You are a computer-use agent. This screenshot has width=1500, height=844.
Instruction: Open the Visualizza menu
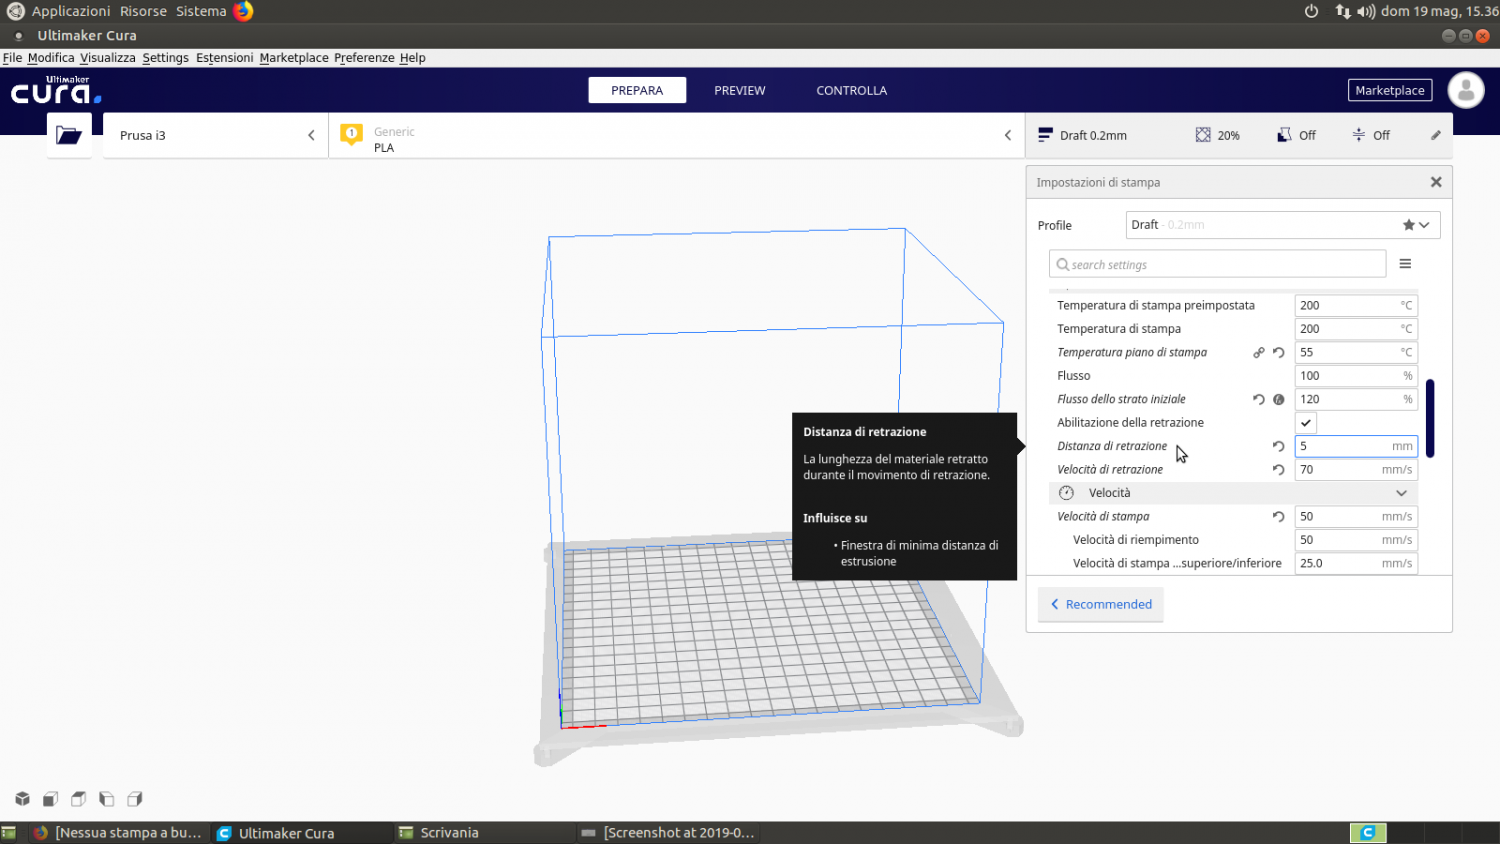click(108, 58)
